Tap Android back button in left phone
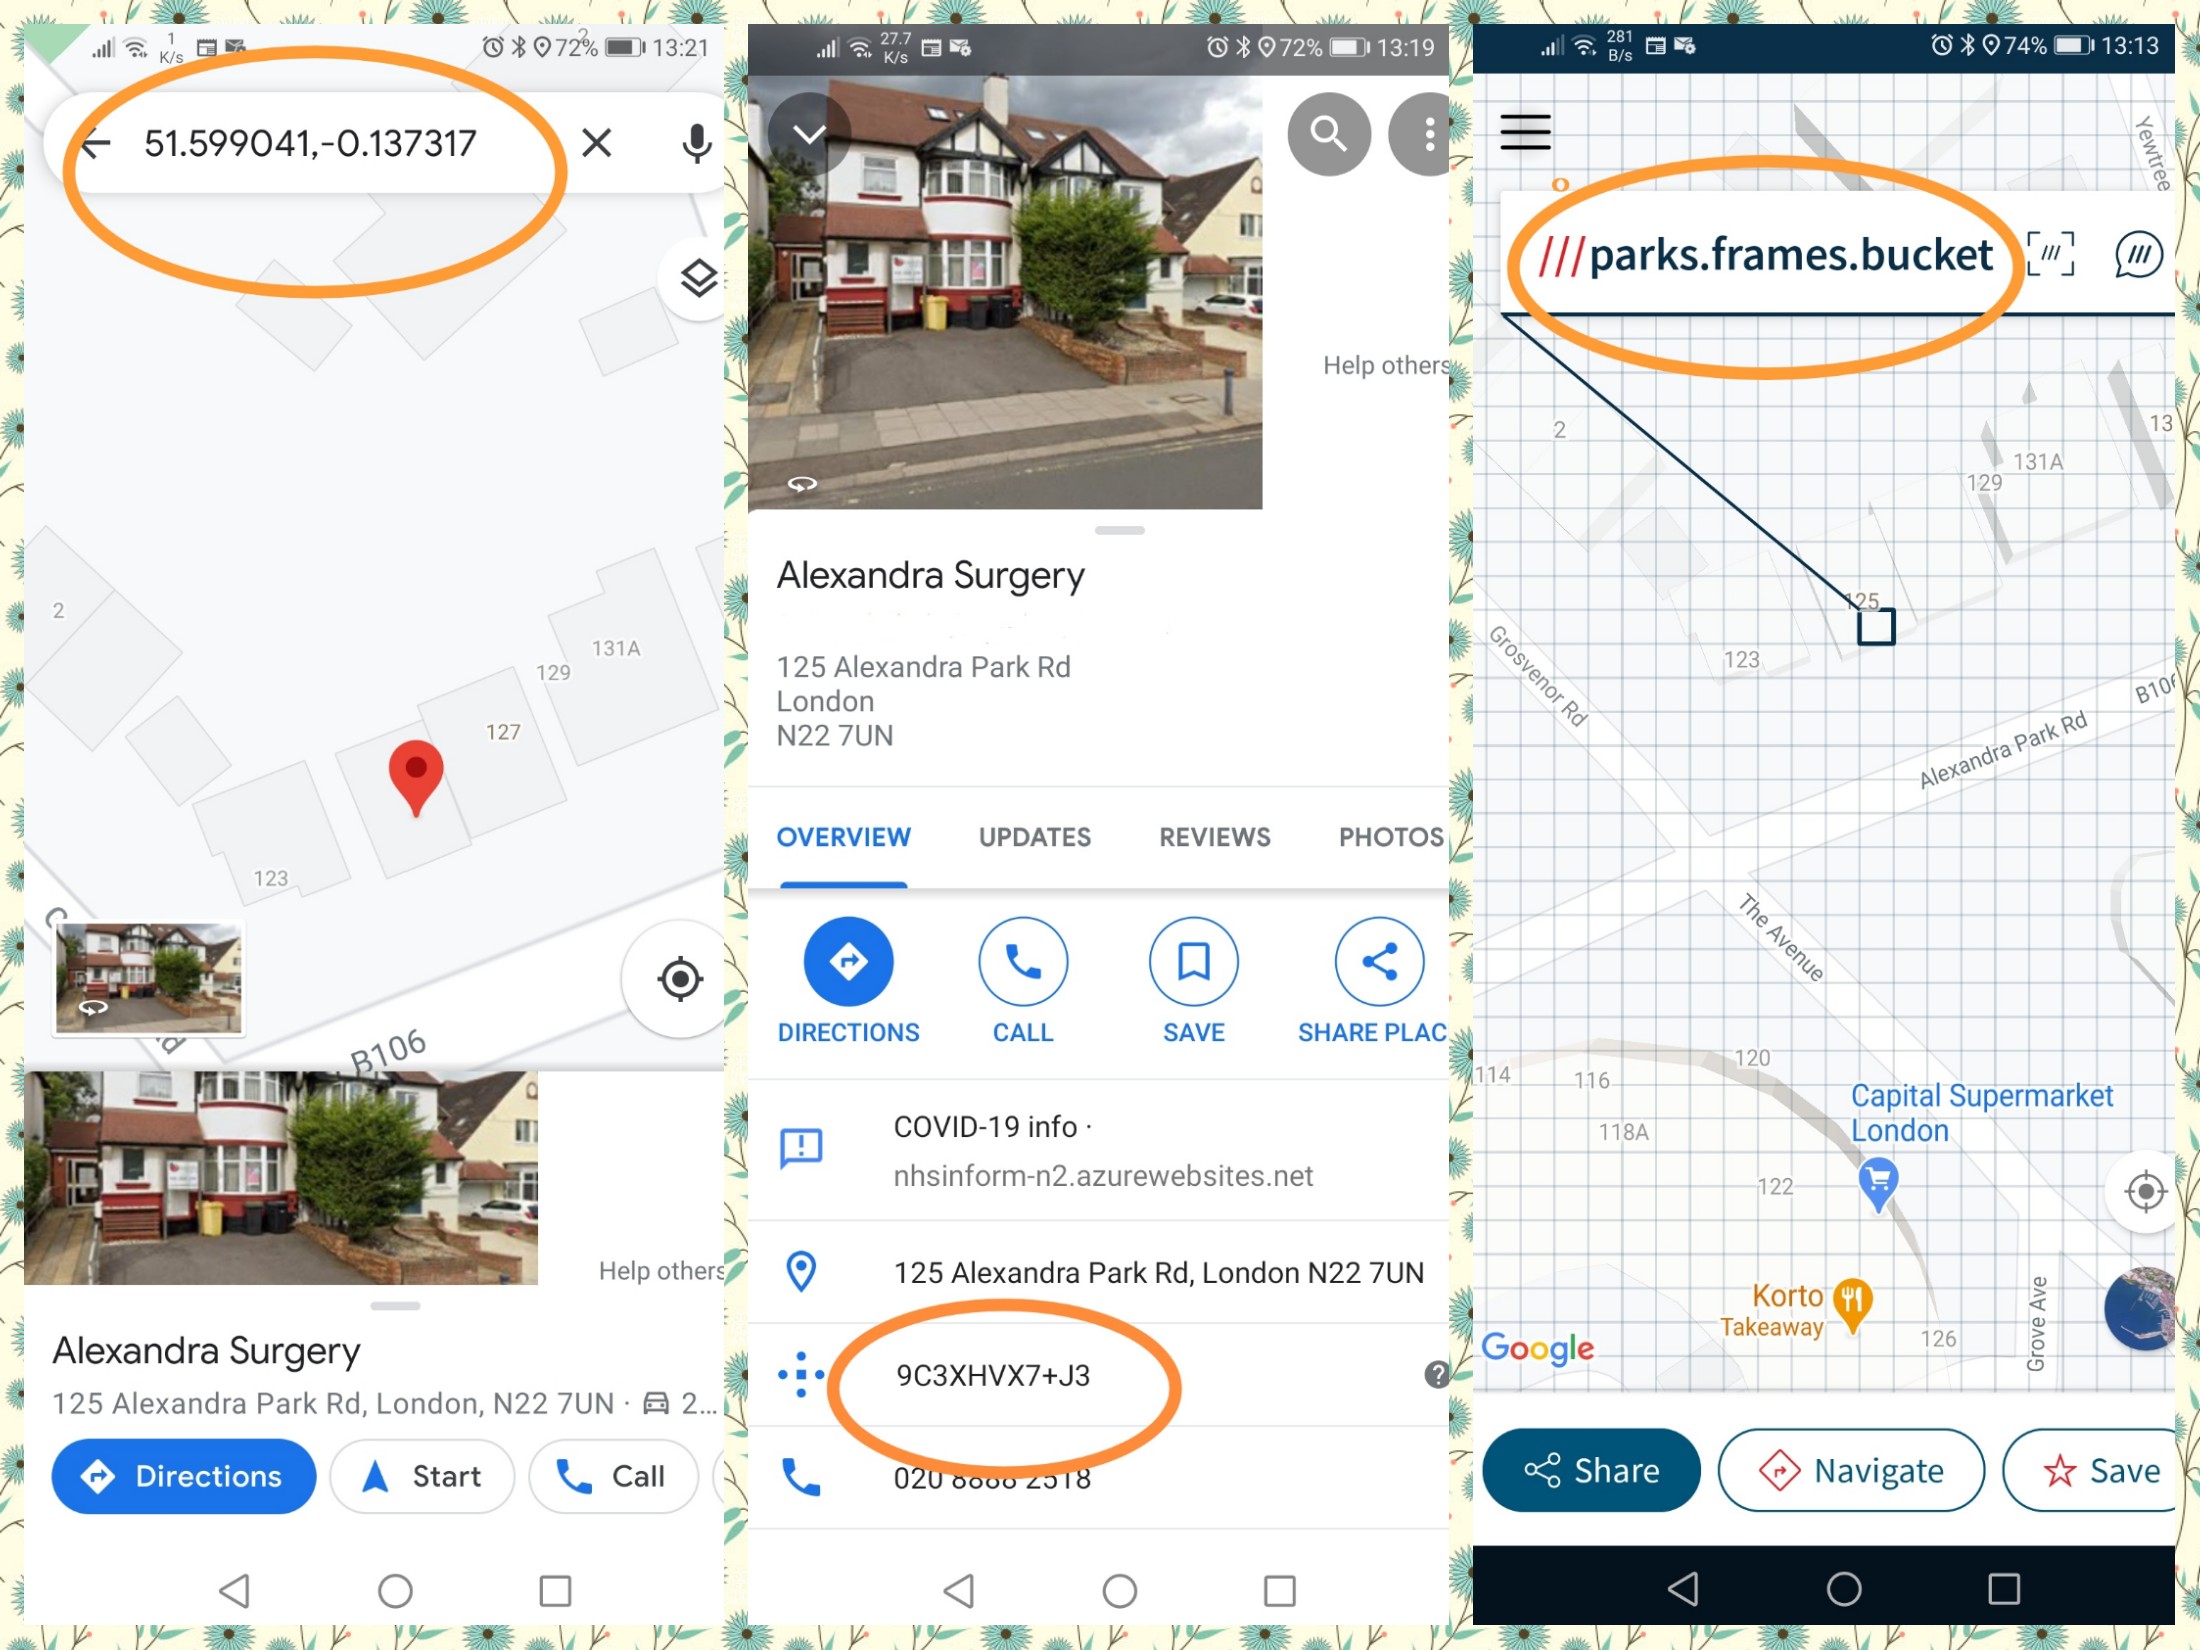2200x1650 pixels. click(234, 1590)
